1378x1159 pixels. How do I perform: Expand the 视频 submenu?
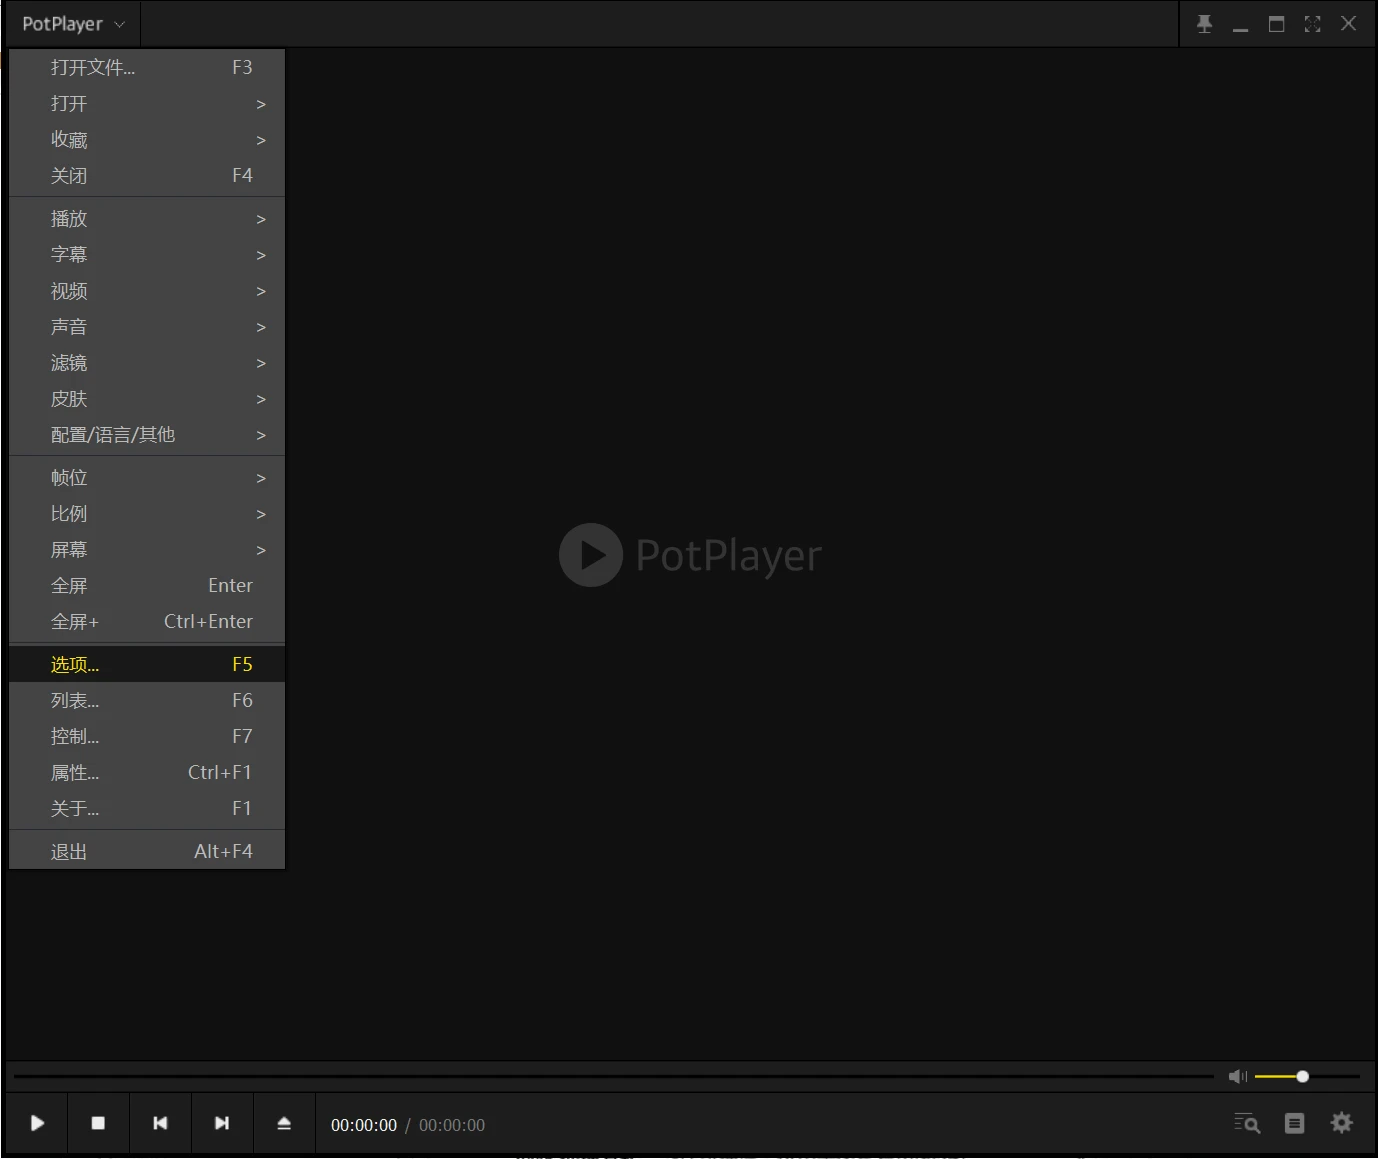click(147, 290)
